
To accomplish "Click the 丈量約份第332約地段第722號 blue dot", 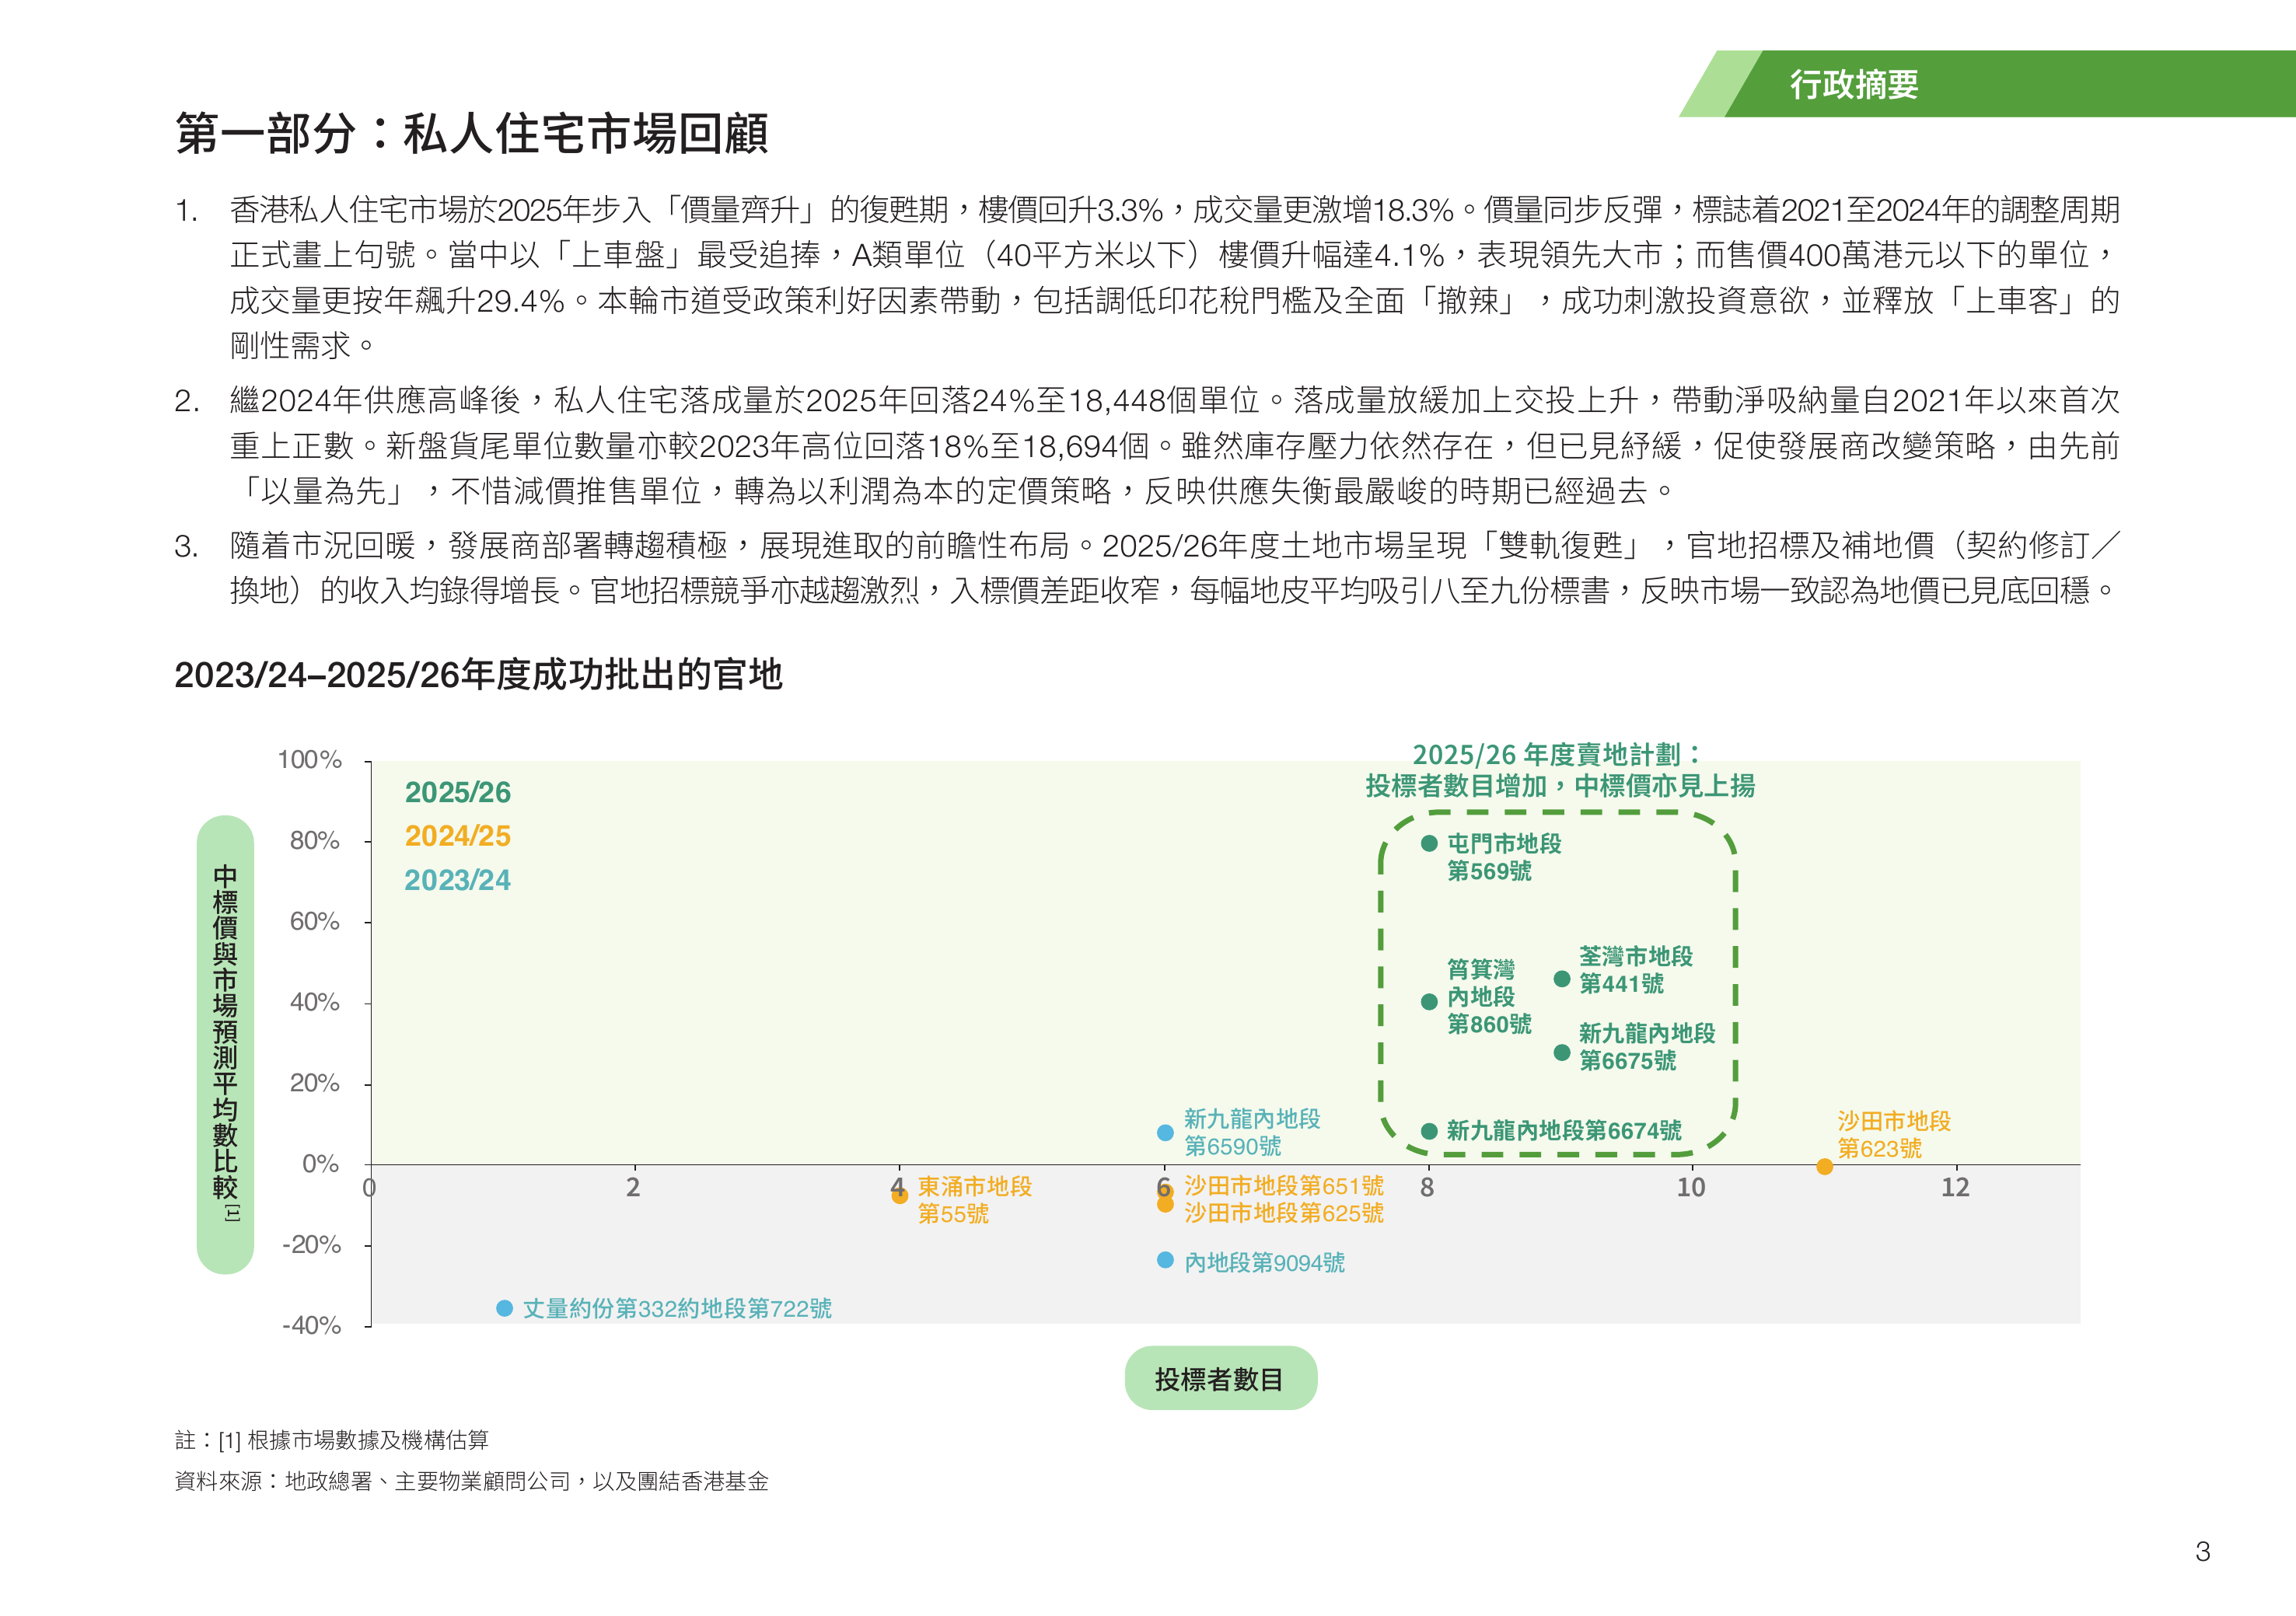I will point(505,1308).
